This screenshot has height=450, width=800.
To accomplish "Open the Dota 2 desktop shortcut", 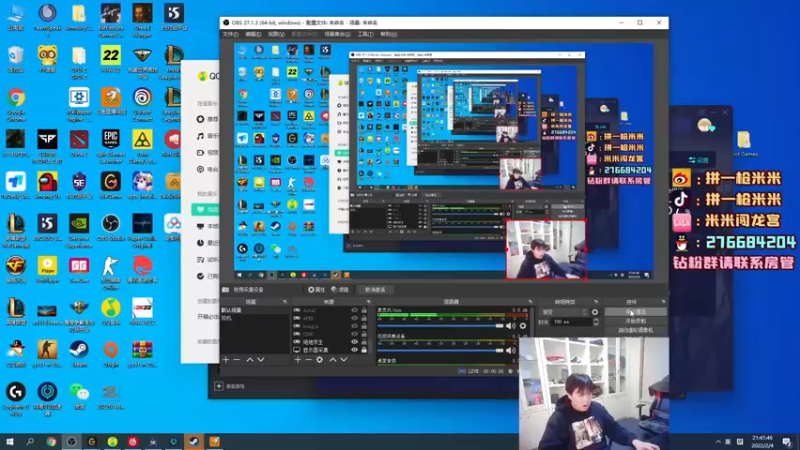I will point(79,143).
